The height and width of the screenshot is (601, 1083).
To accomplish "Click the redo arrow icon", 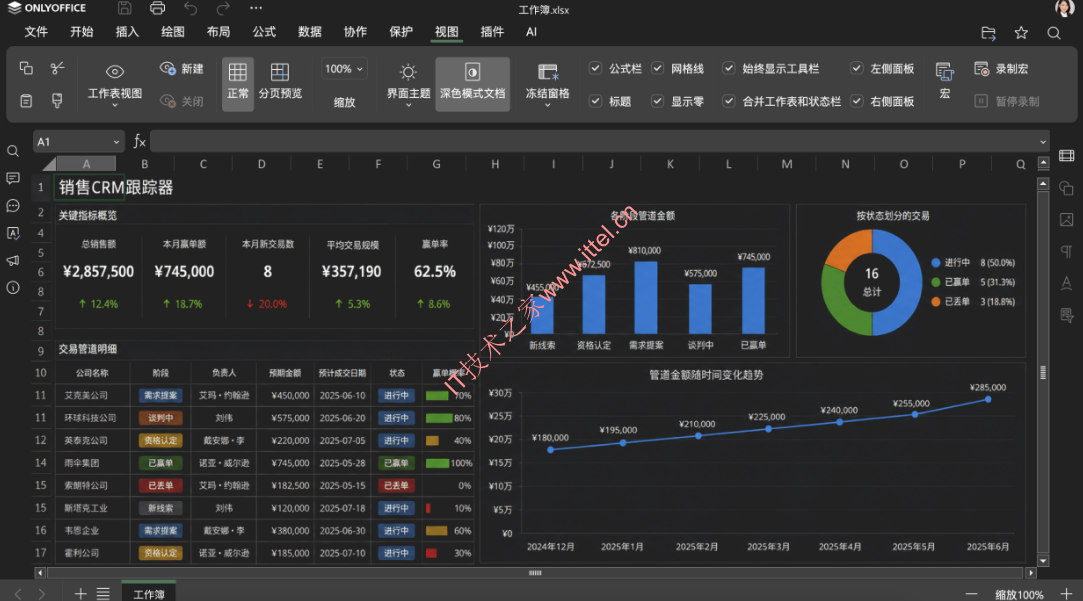I will [222, 8].
